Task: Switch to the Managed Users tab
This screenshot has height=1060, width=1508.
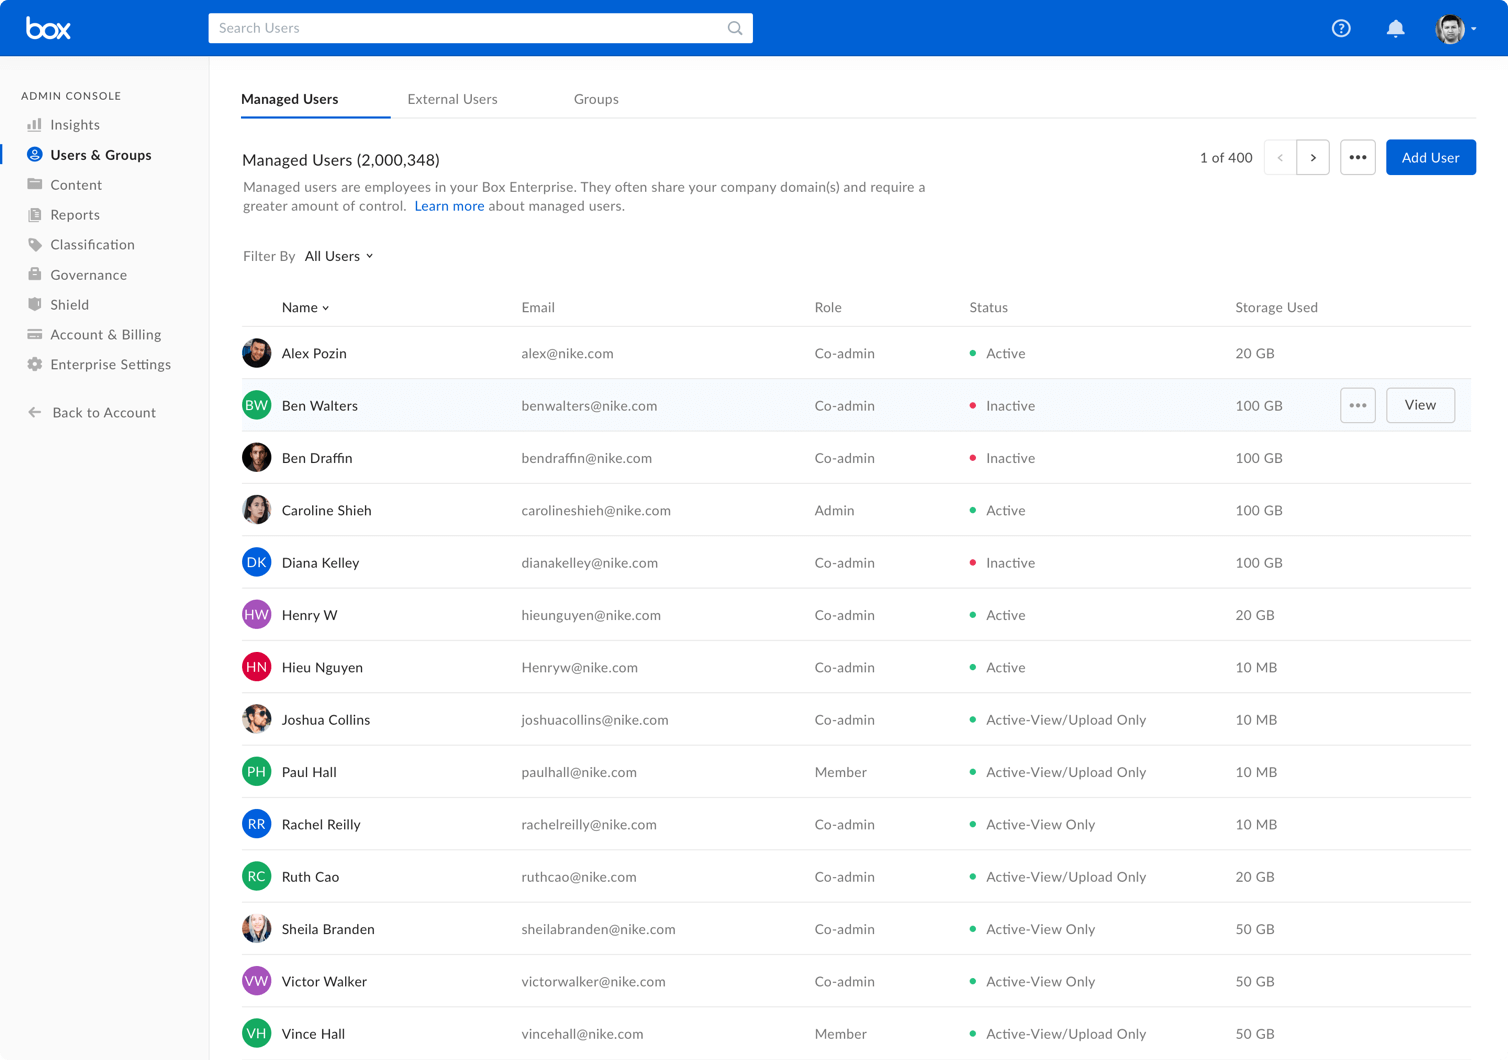Action: [290, 99]
